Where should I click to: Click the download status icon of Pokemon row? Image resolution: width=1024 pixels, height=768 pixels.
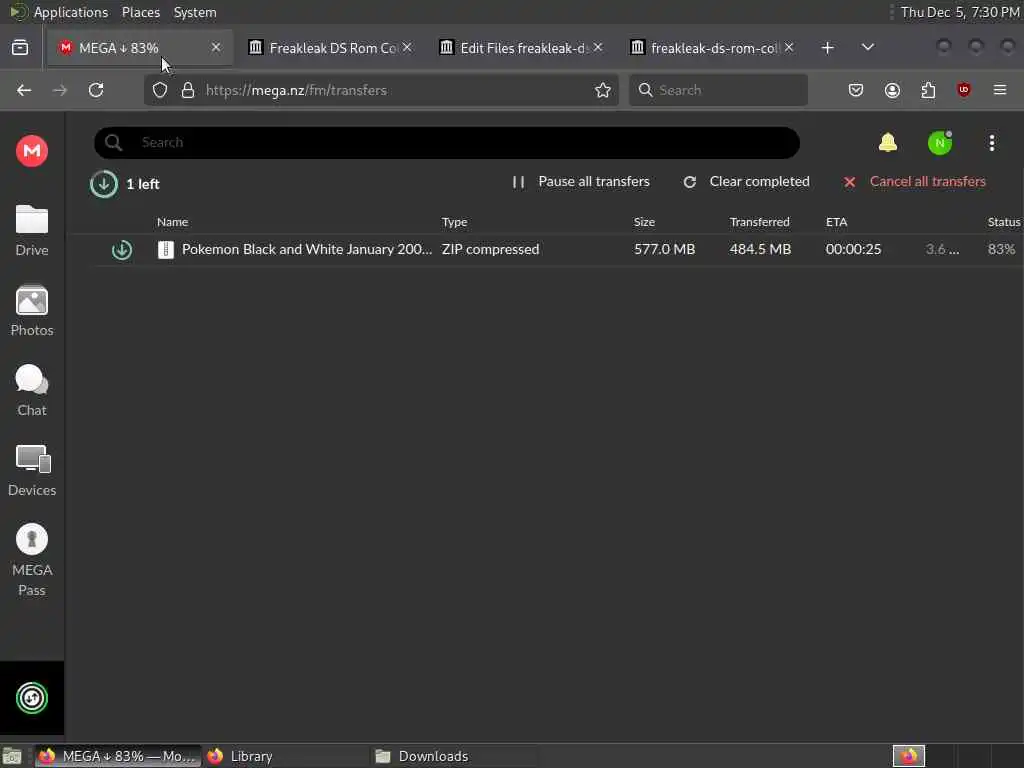[x=121, y=249]
